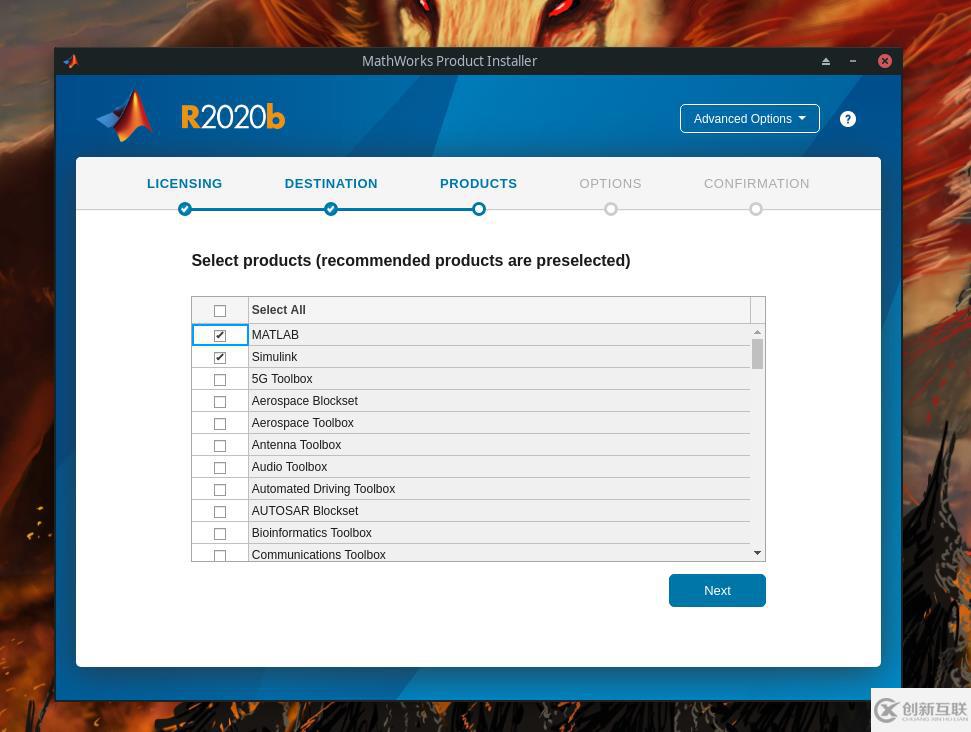Click the "MATLAB" product name

click(x=275, y=334)
